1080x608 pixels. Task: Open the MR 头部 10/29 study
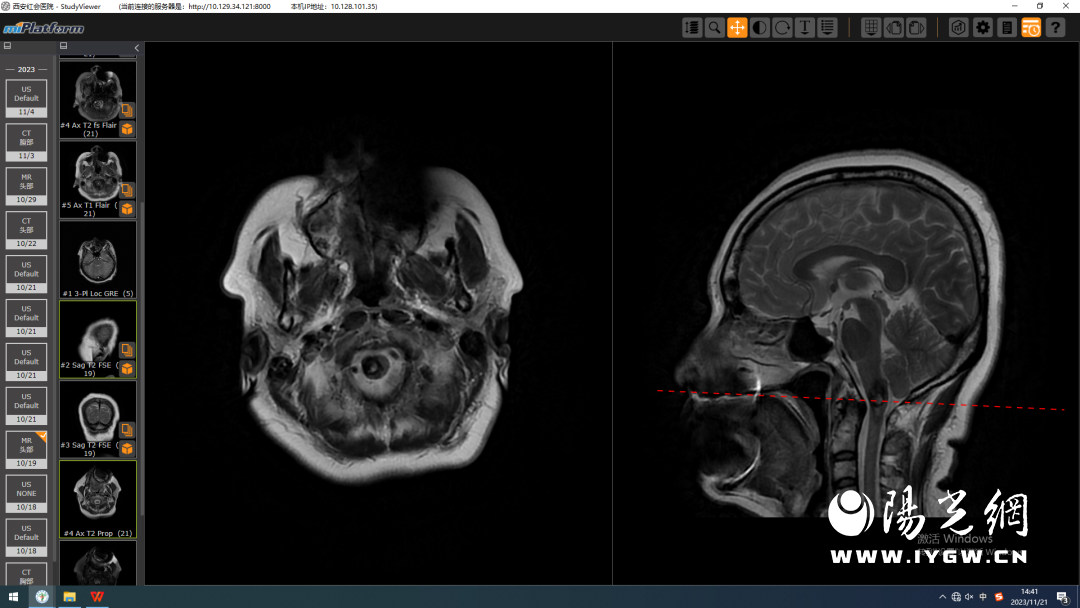[x=26, y=187]
